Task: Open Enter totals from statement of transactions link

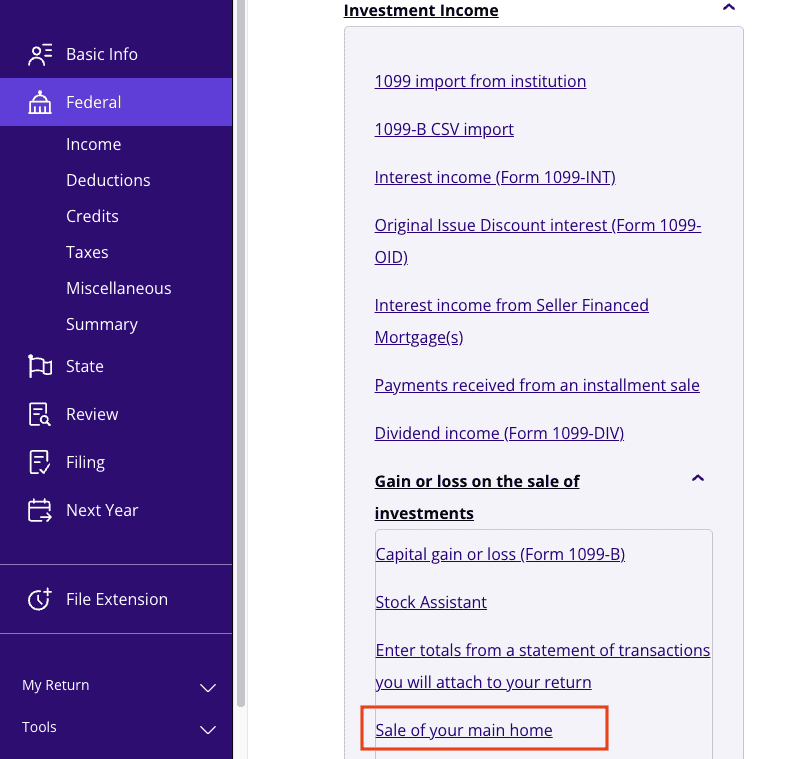Action: (x=543, y=666)
